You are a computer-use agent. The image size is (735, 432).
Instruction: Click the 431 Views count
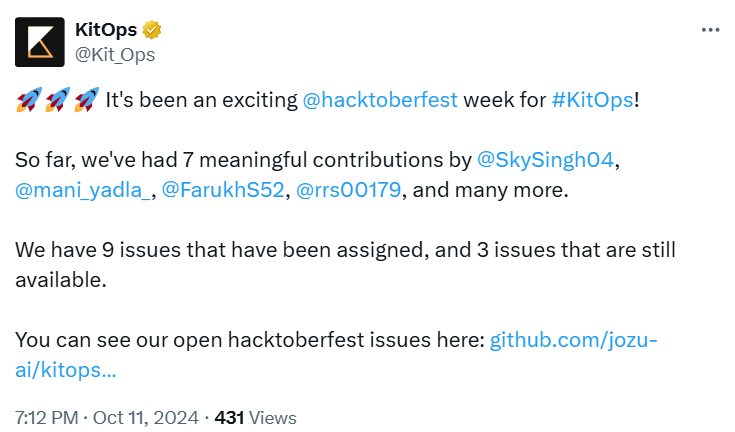(256, 417)
